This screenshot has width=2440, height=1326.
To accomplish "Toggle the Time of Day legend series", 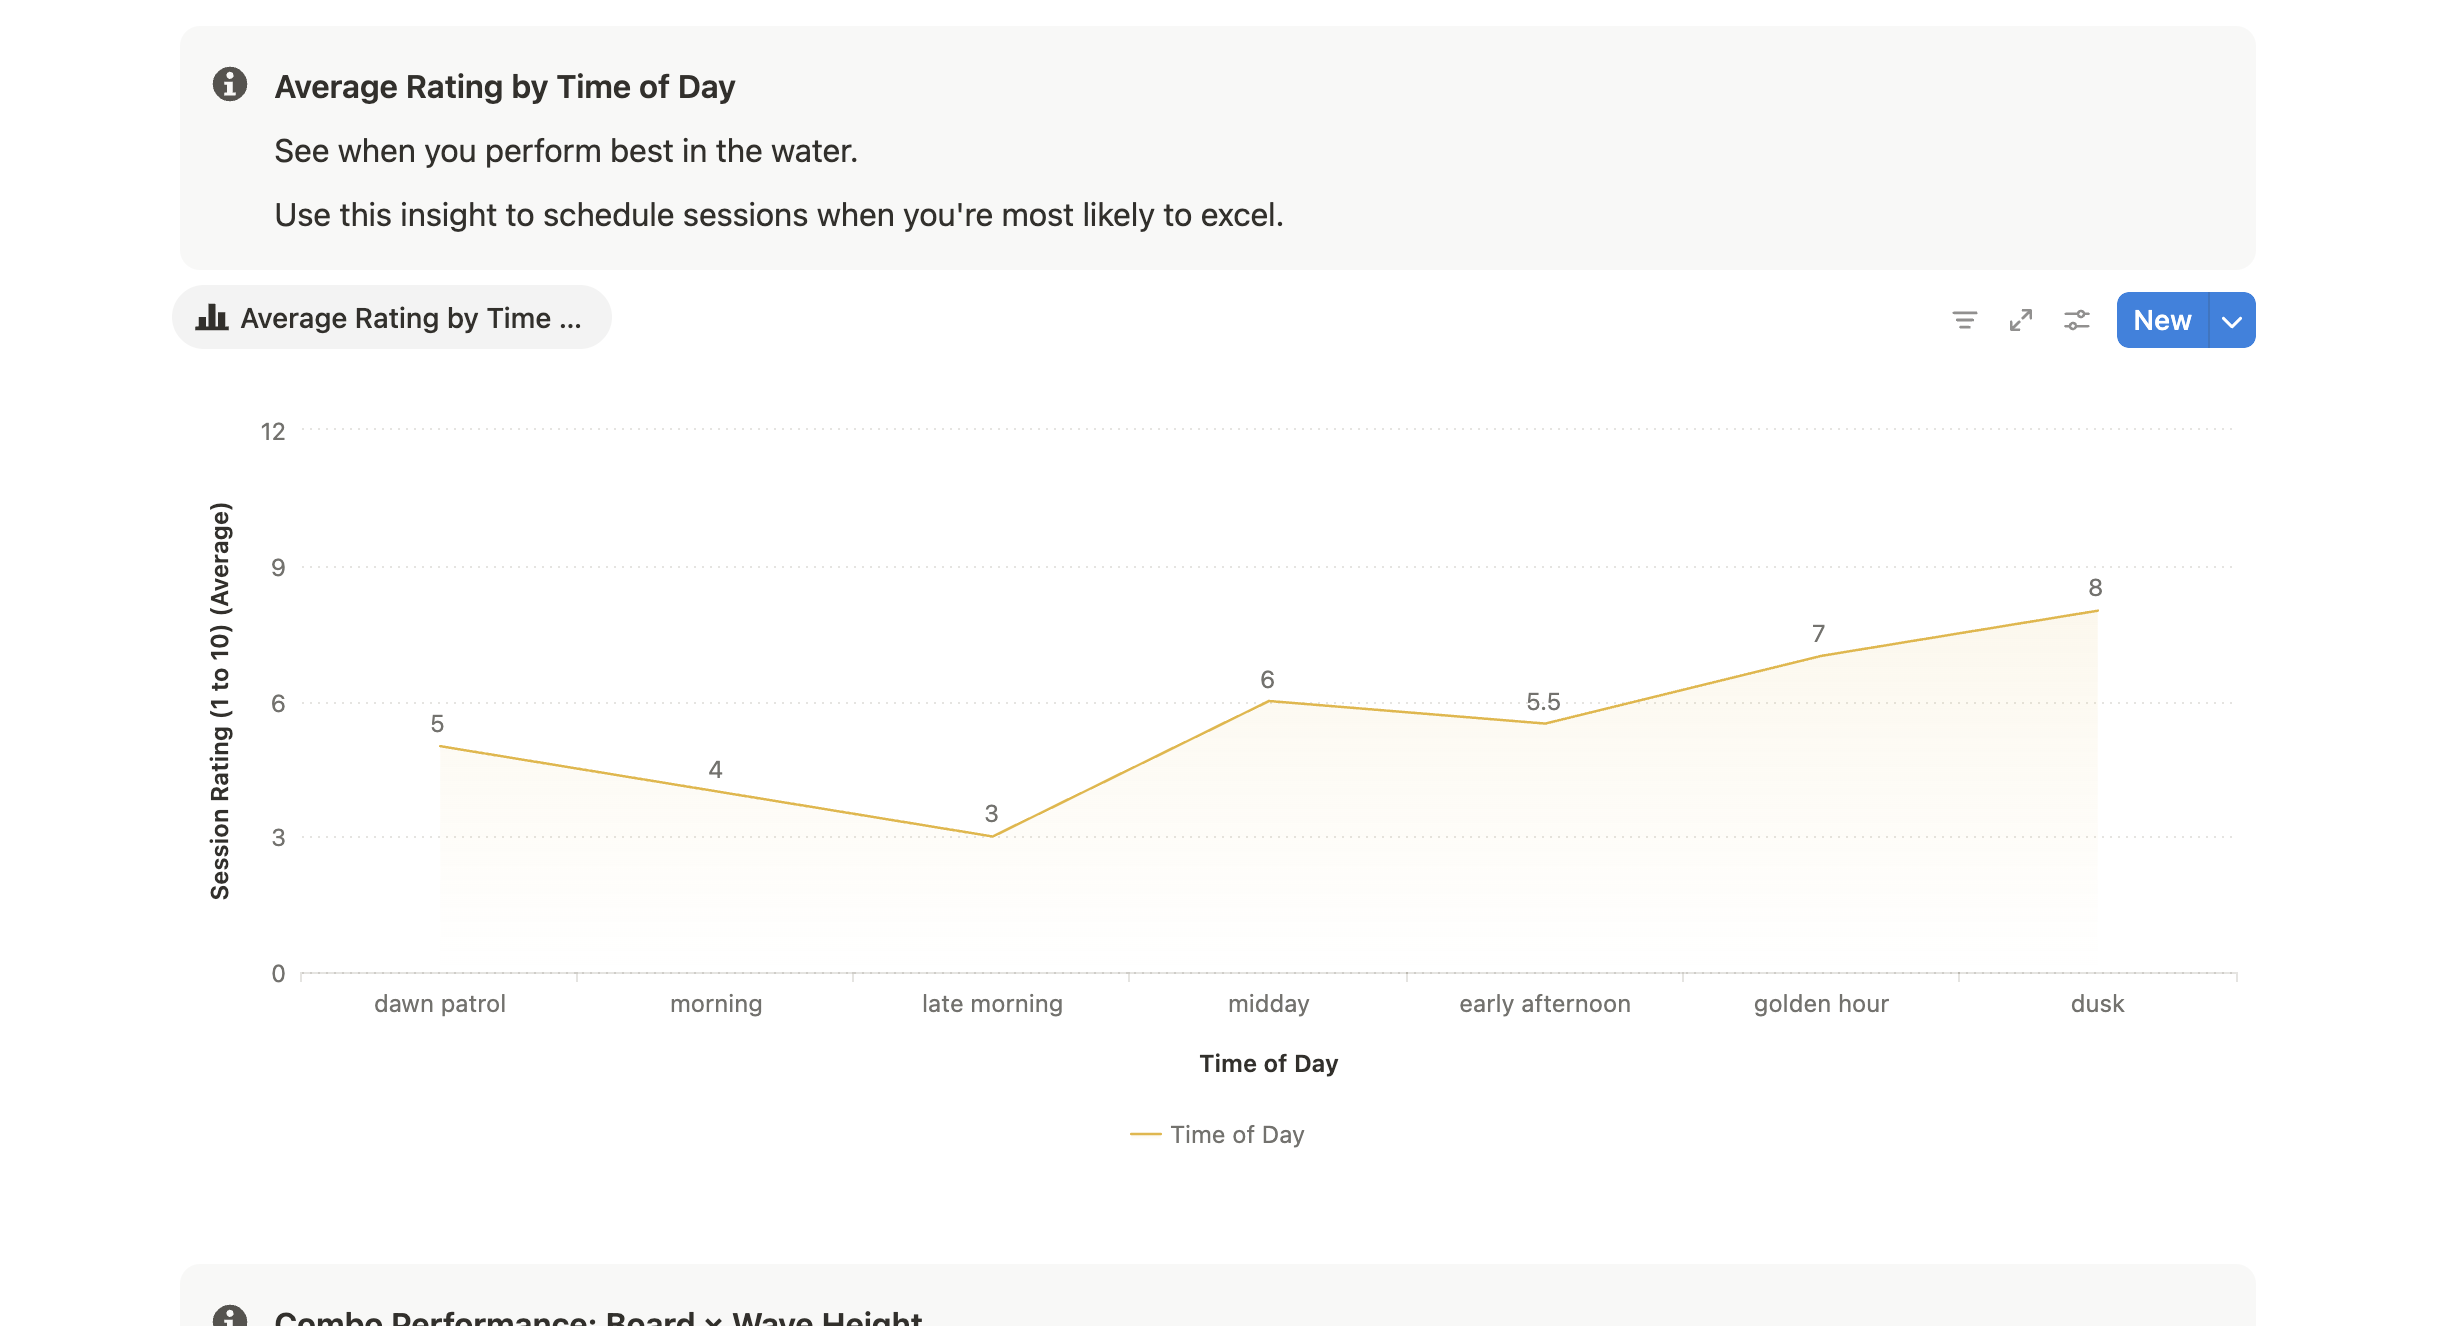I will [x=1218, y=1135].
